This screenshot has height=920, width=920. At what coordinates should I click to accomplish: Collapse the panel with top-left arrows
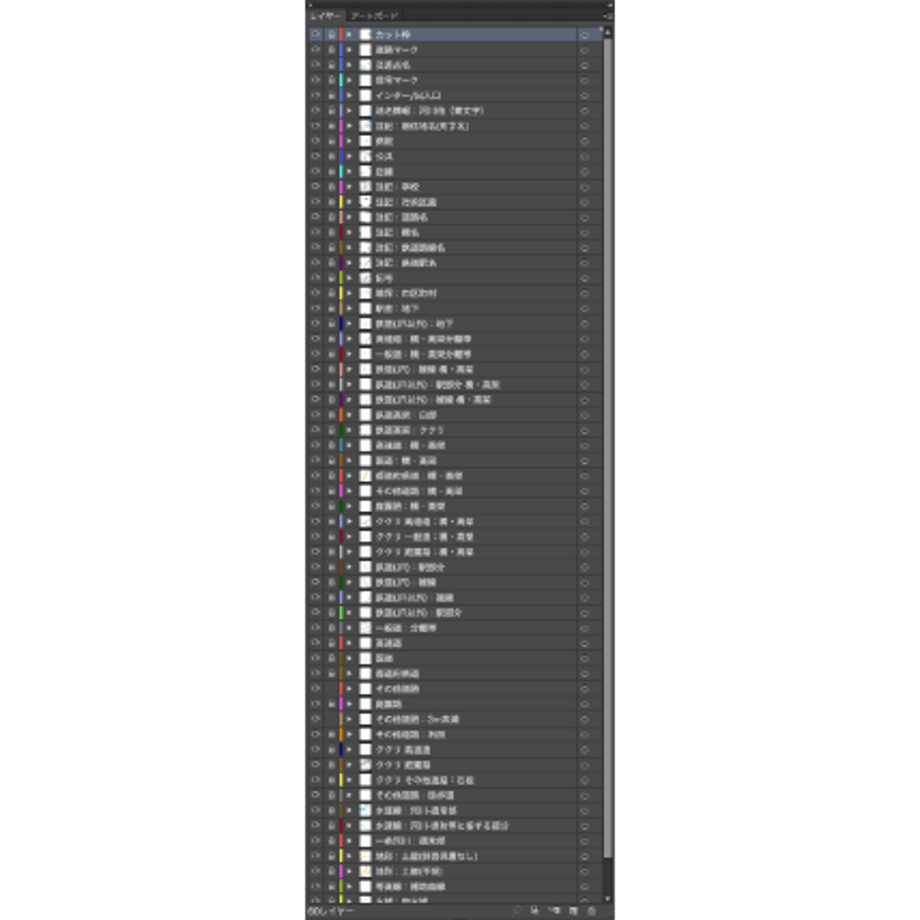coord(310,5)
